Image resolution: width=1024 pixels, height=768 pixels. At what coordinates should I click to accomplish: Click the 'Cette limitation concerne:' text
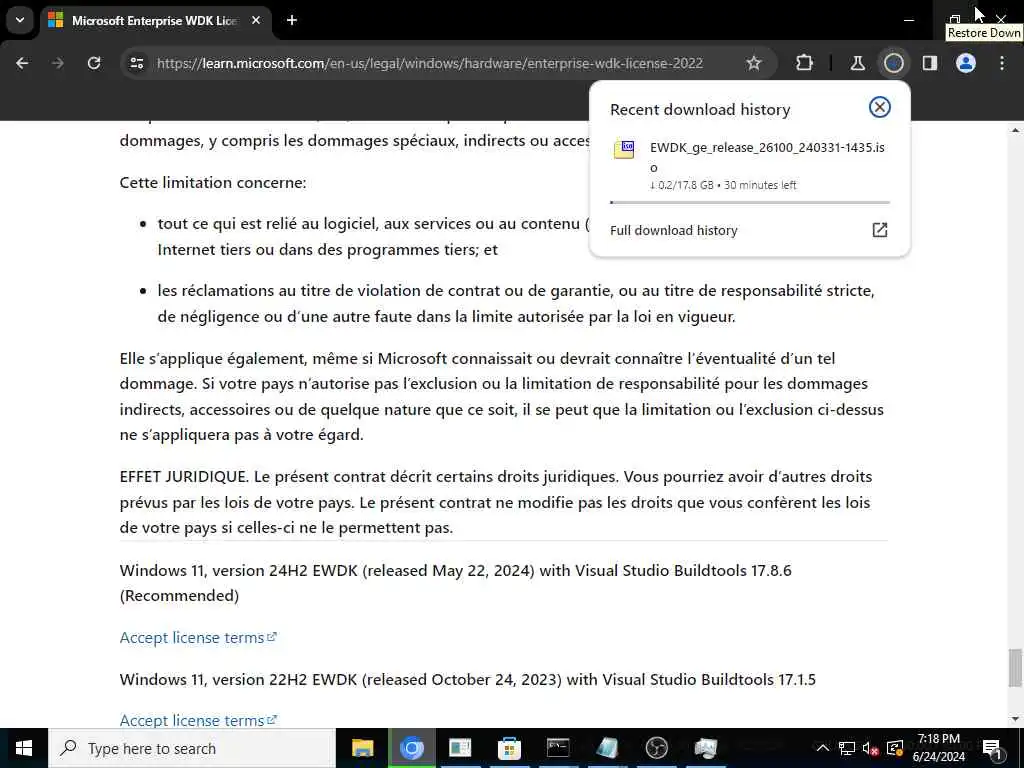coord(213,182)
